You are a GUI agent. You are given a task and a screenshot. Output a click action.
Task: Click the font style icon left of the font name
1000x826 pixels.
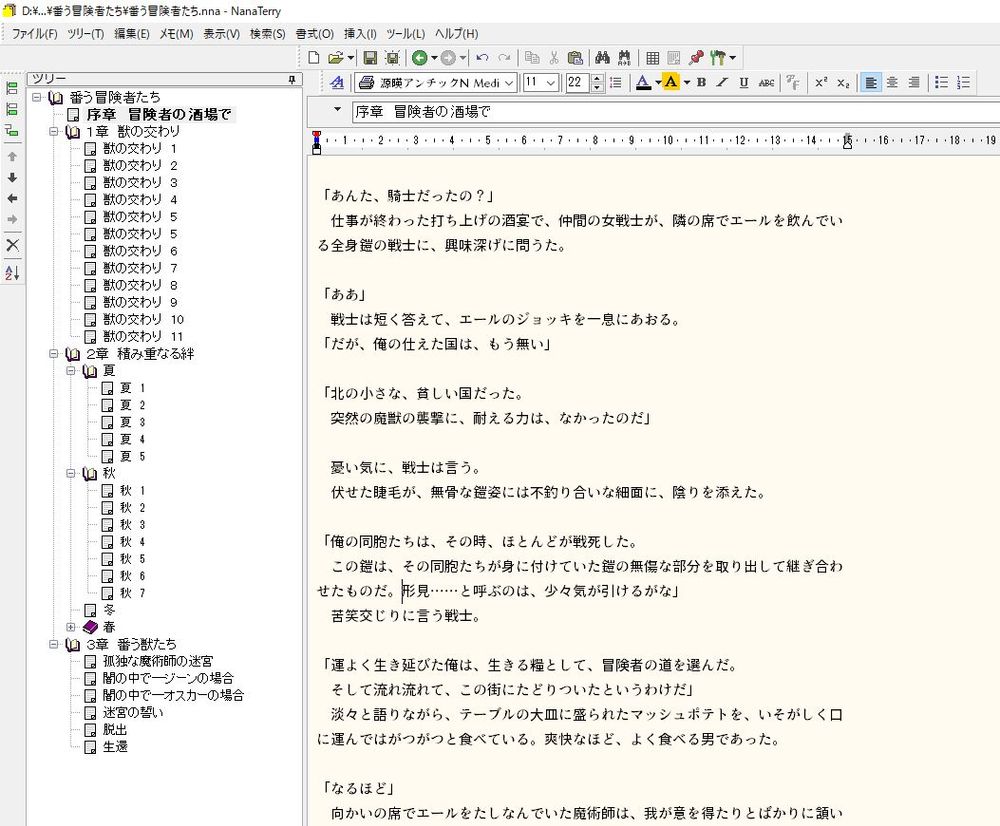pyautogui.click(x=337, y=82)
